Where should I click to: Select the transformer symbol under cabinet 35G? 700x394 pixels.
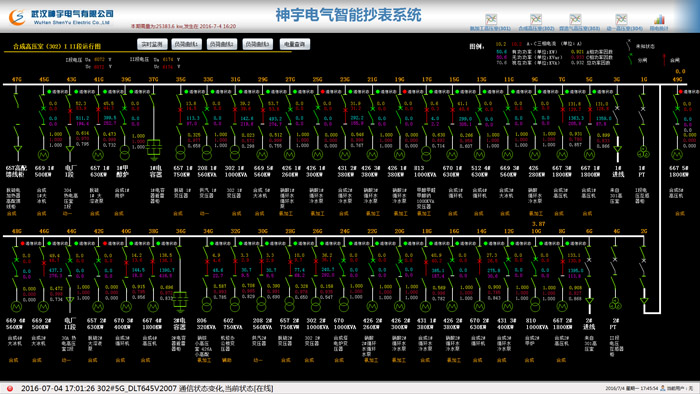[180, 153]
